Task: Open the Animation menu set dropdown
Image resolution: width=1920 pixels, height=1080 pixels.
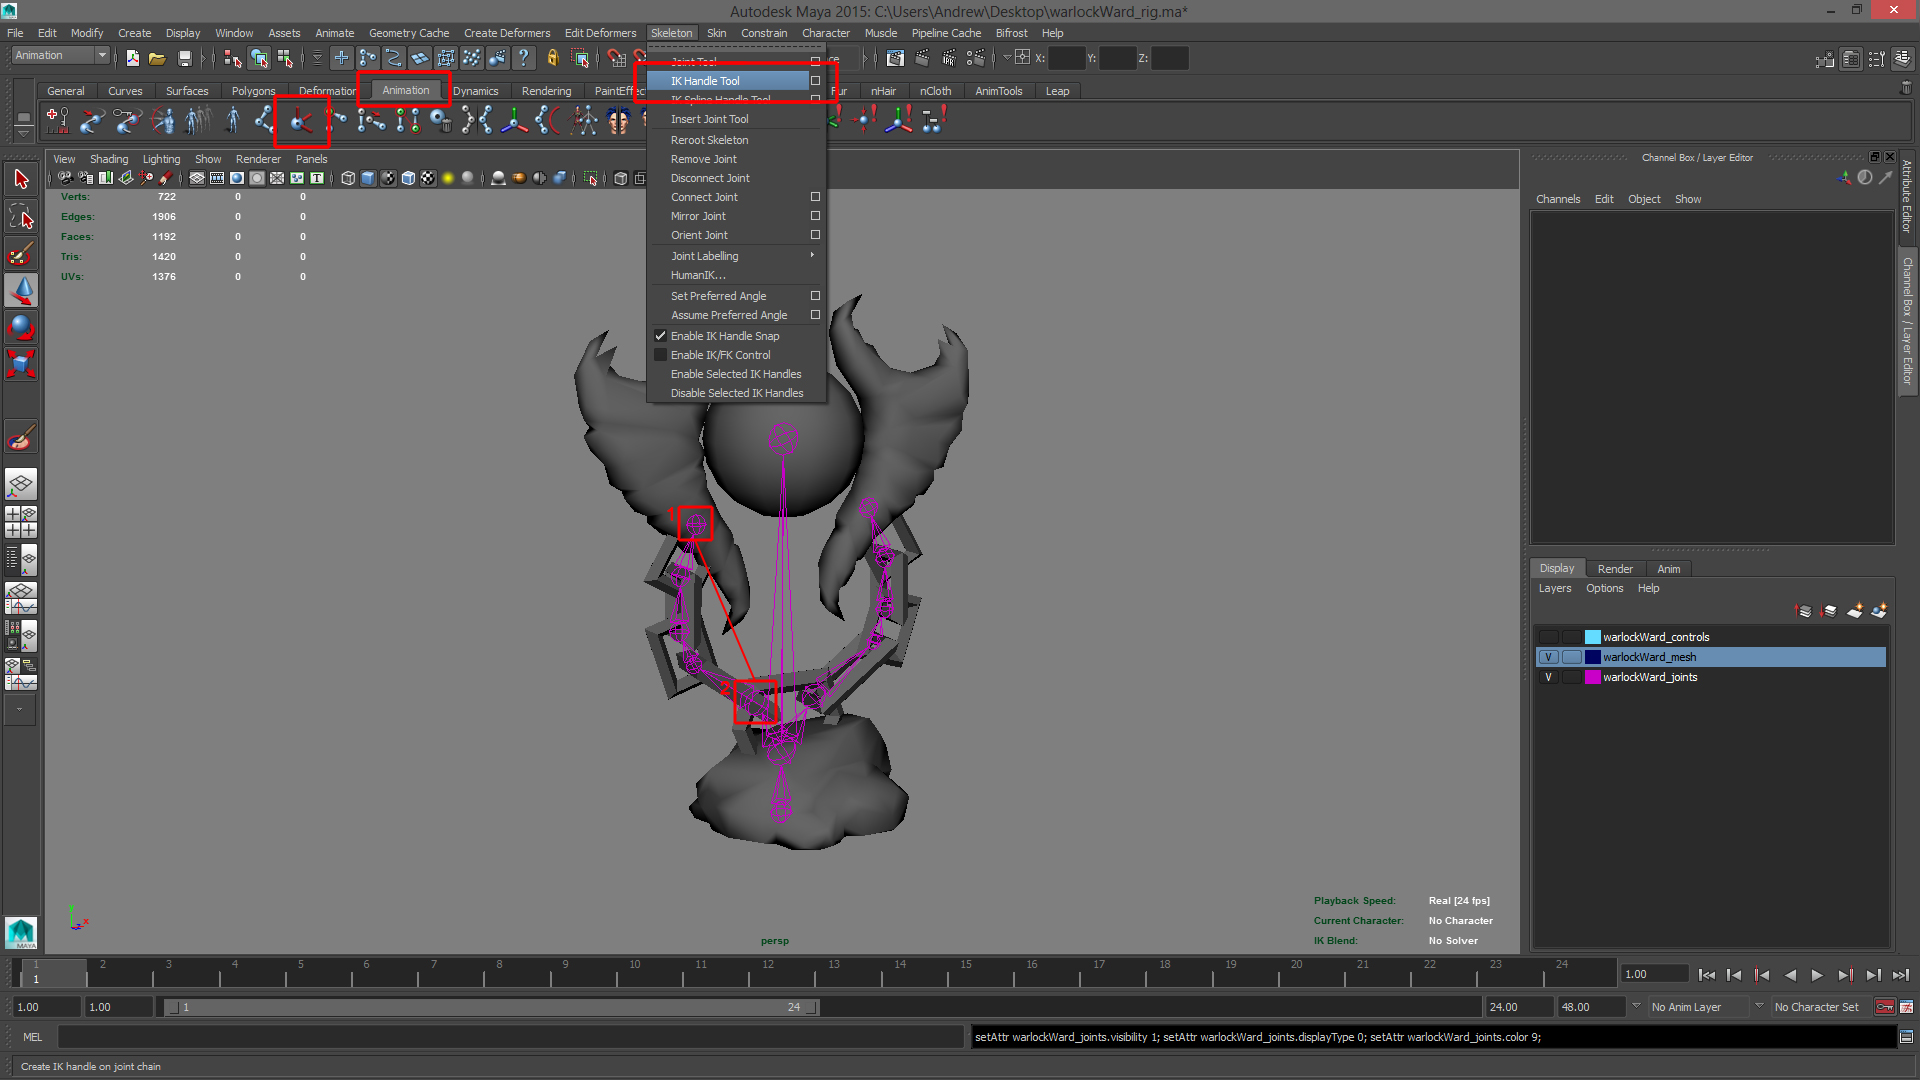Action: [102, 56]
